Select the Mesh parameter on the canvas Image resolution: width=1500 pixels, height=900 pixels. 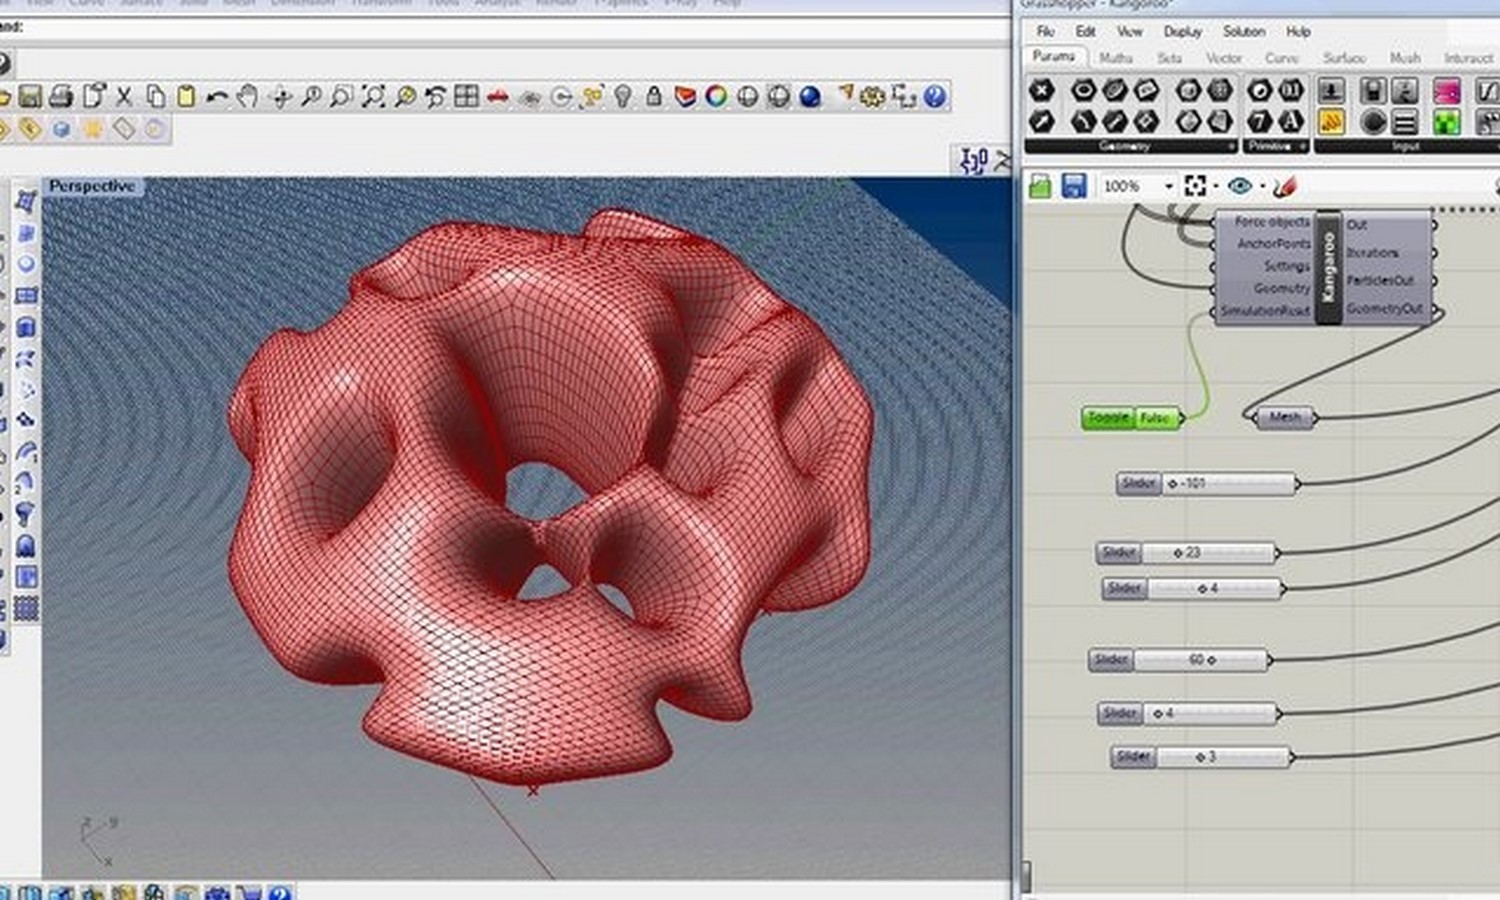(1285, 417)
